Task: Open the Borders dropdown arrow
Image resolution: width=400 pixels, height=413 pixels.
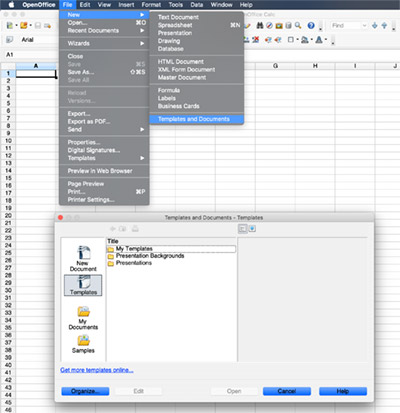Action: pyautogui.click(x=297, y=40)
